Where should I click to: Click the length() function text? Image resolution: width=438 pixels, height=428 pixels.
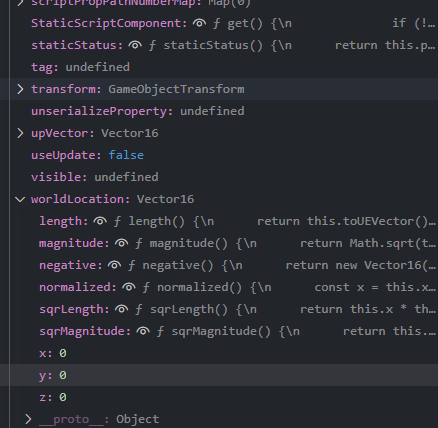(x=156, y=221)
